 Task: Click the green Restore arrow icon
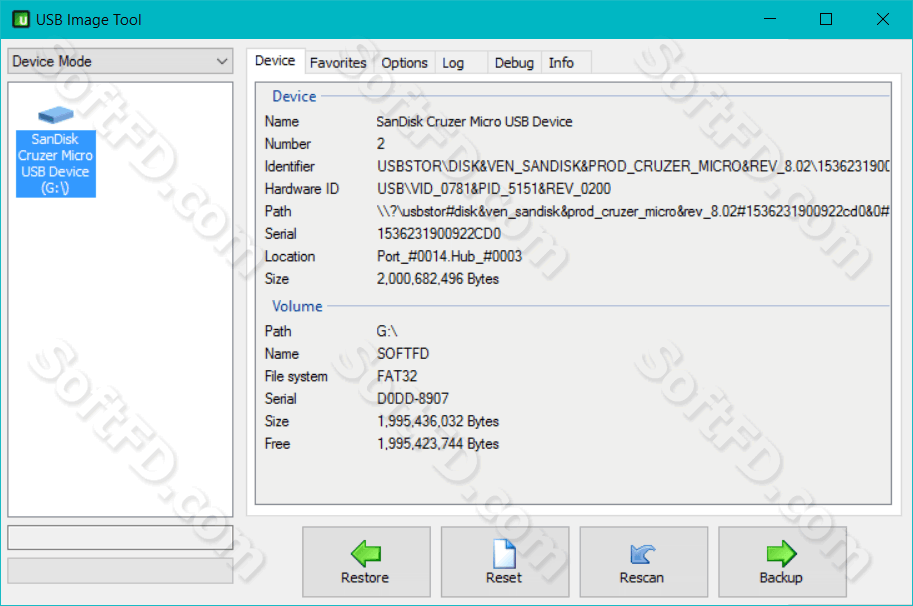click(366, 553)
